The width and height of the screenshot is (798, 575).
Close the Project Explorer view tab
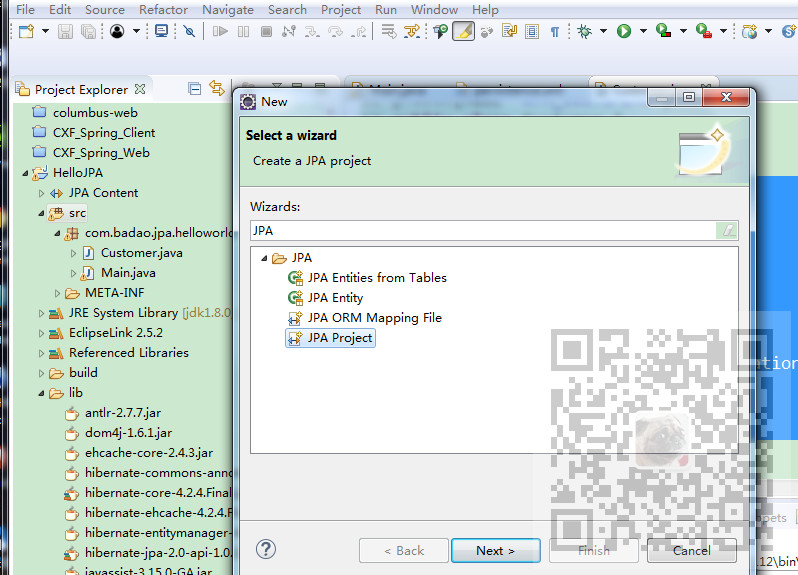(x=140, y=89)
